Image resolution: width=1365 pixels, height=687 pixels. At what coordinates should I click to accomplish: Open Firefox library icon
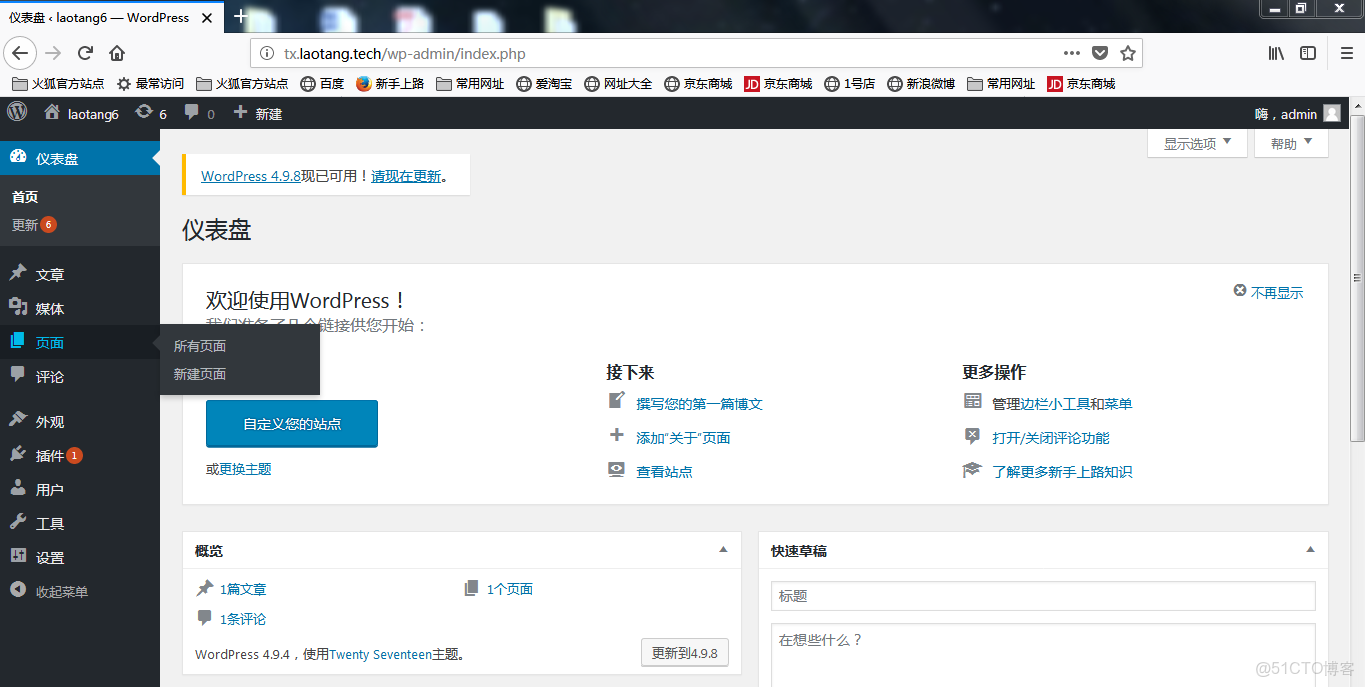(1277, 53)
